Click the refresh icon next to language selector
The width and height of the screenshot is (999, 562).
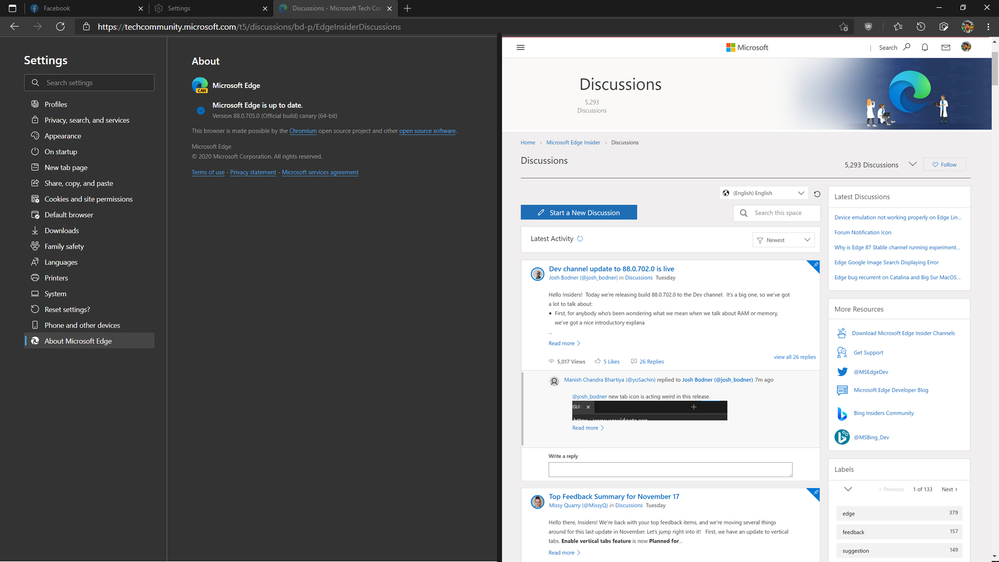pos(817,194)
